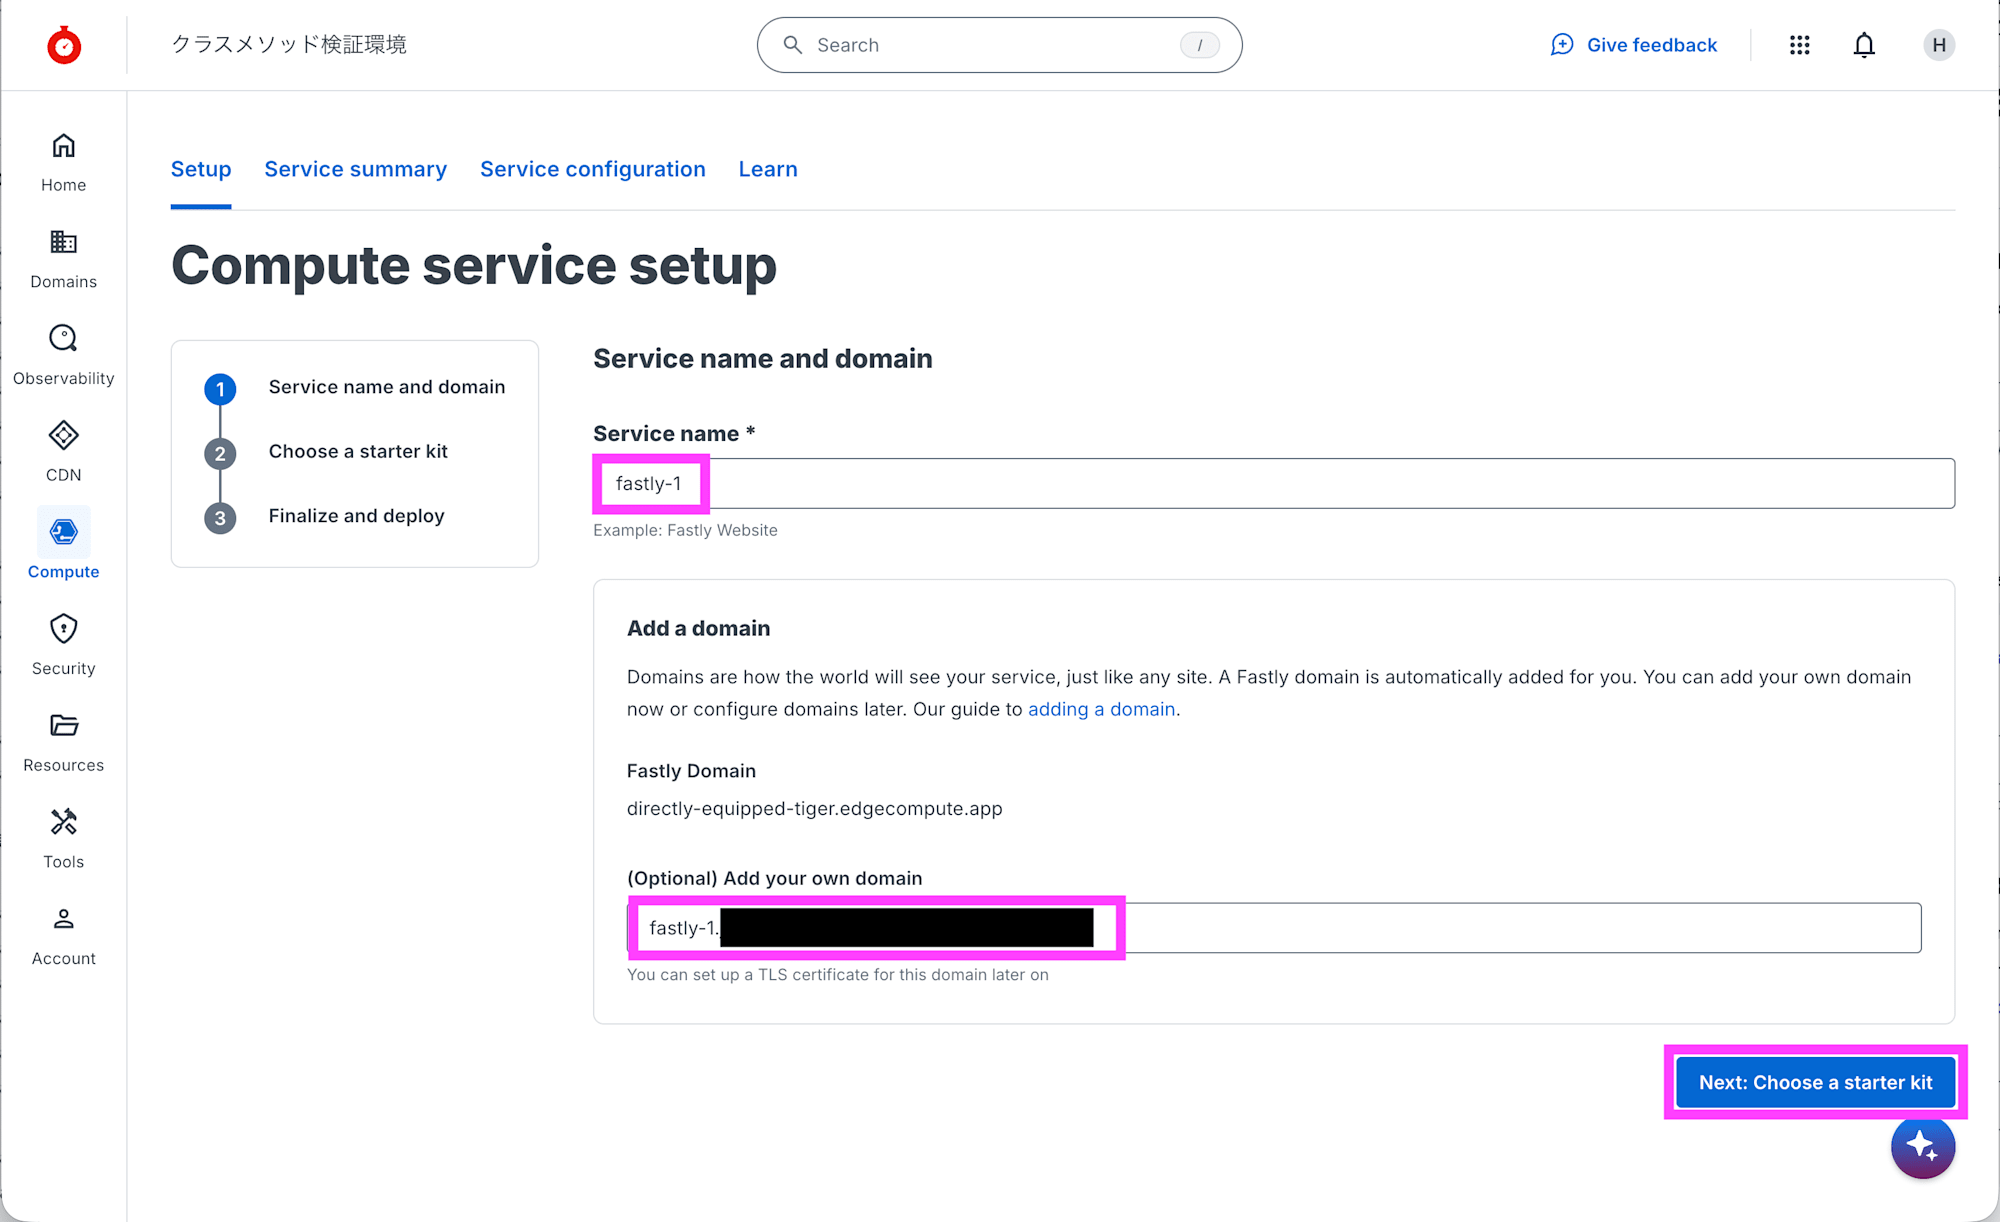Click the Fastly logo icon
This screenshot has width=2000, height=1222.
pos(64,45)
